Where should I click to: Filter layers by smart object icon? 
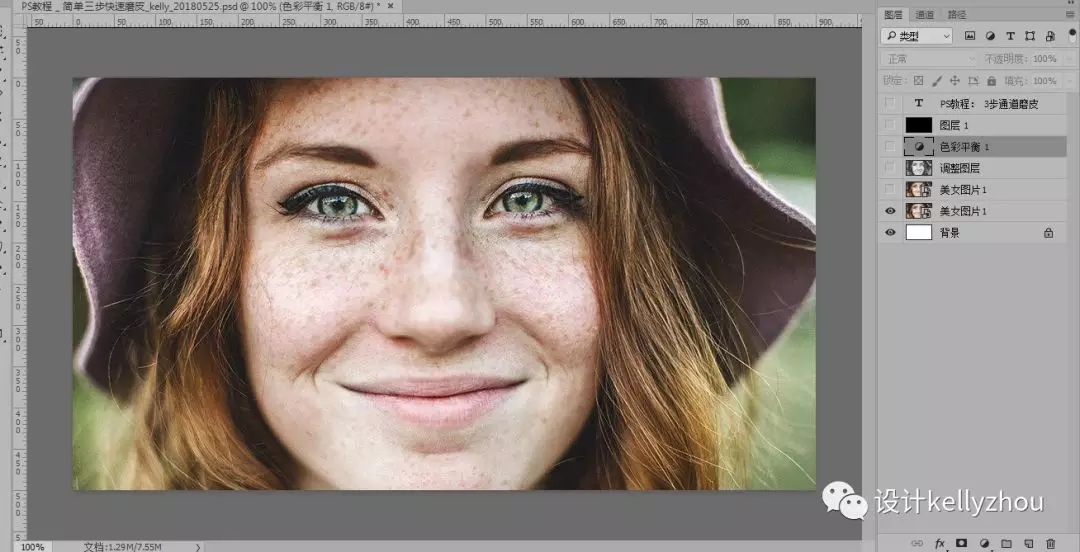pos(1050,36)
